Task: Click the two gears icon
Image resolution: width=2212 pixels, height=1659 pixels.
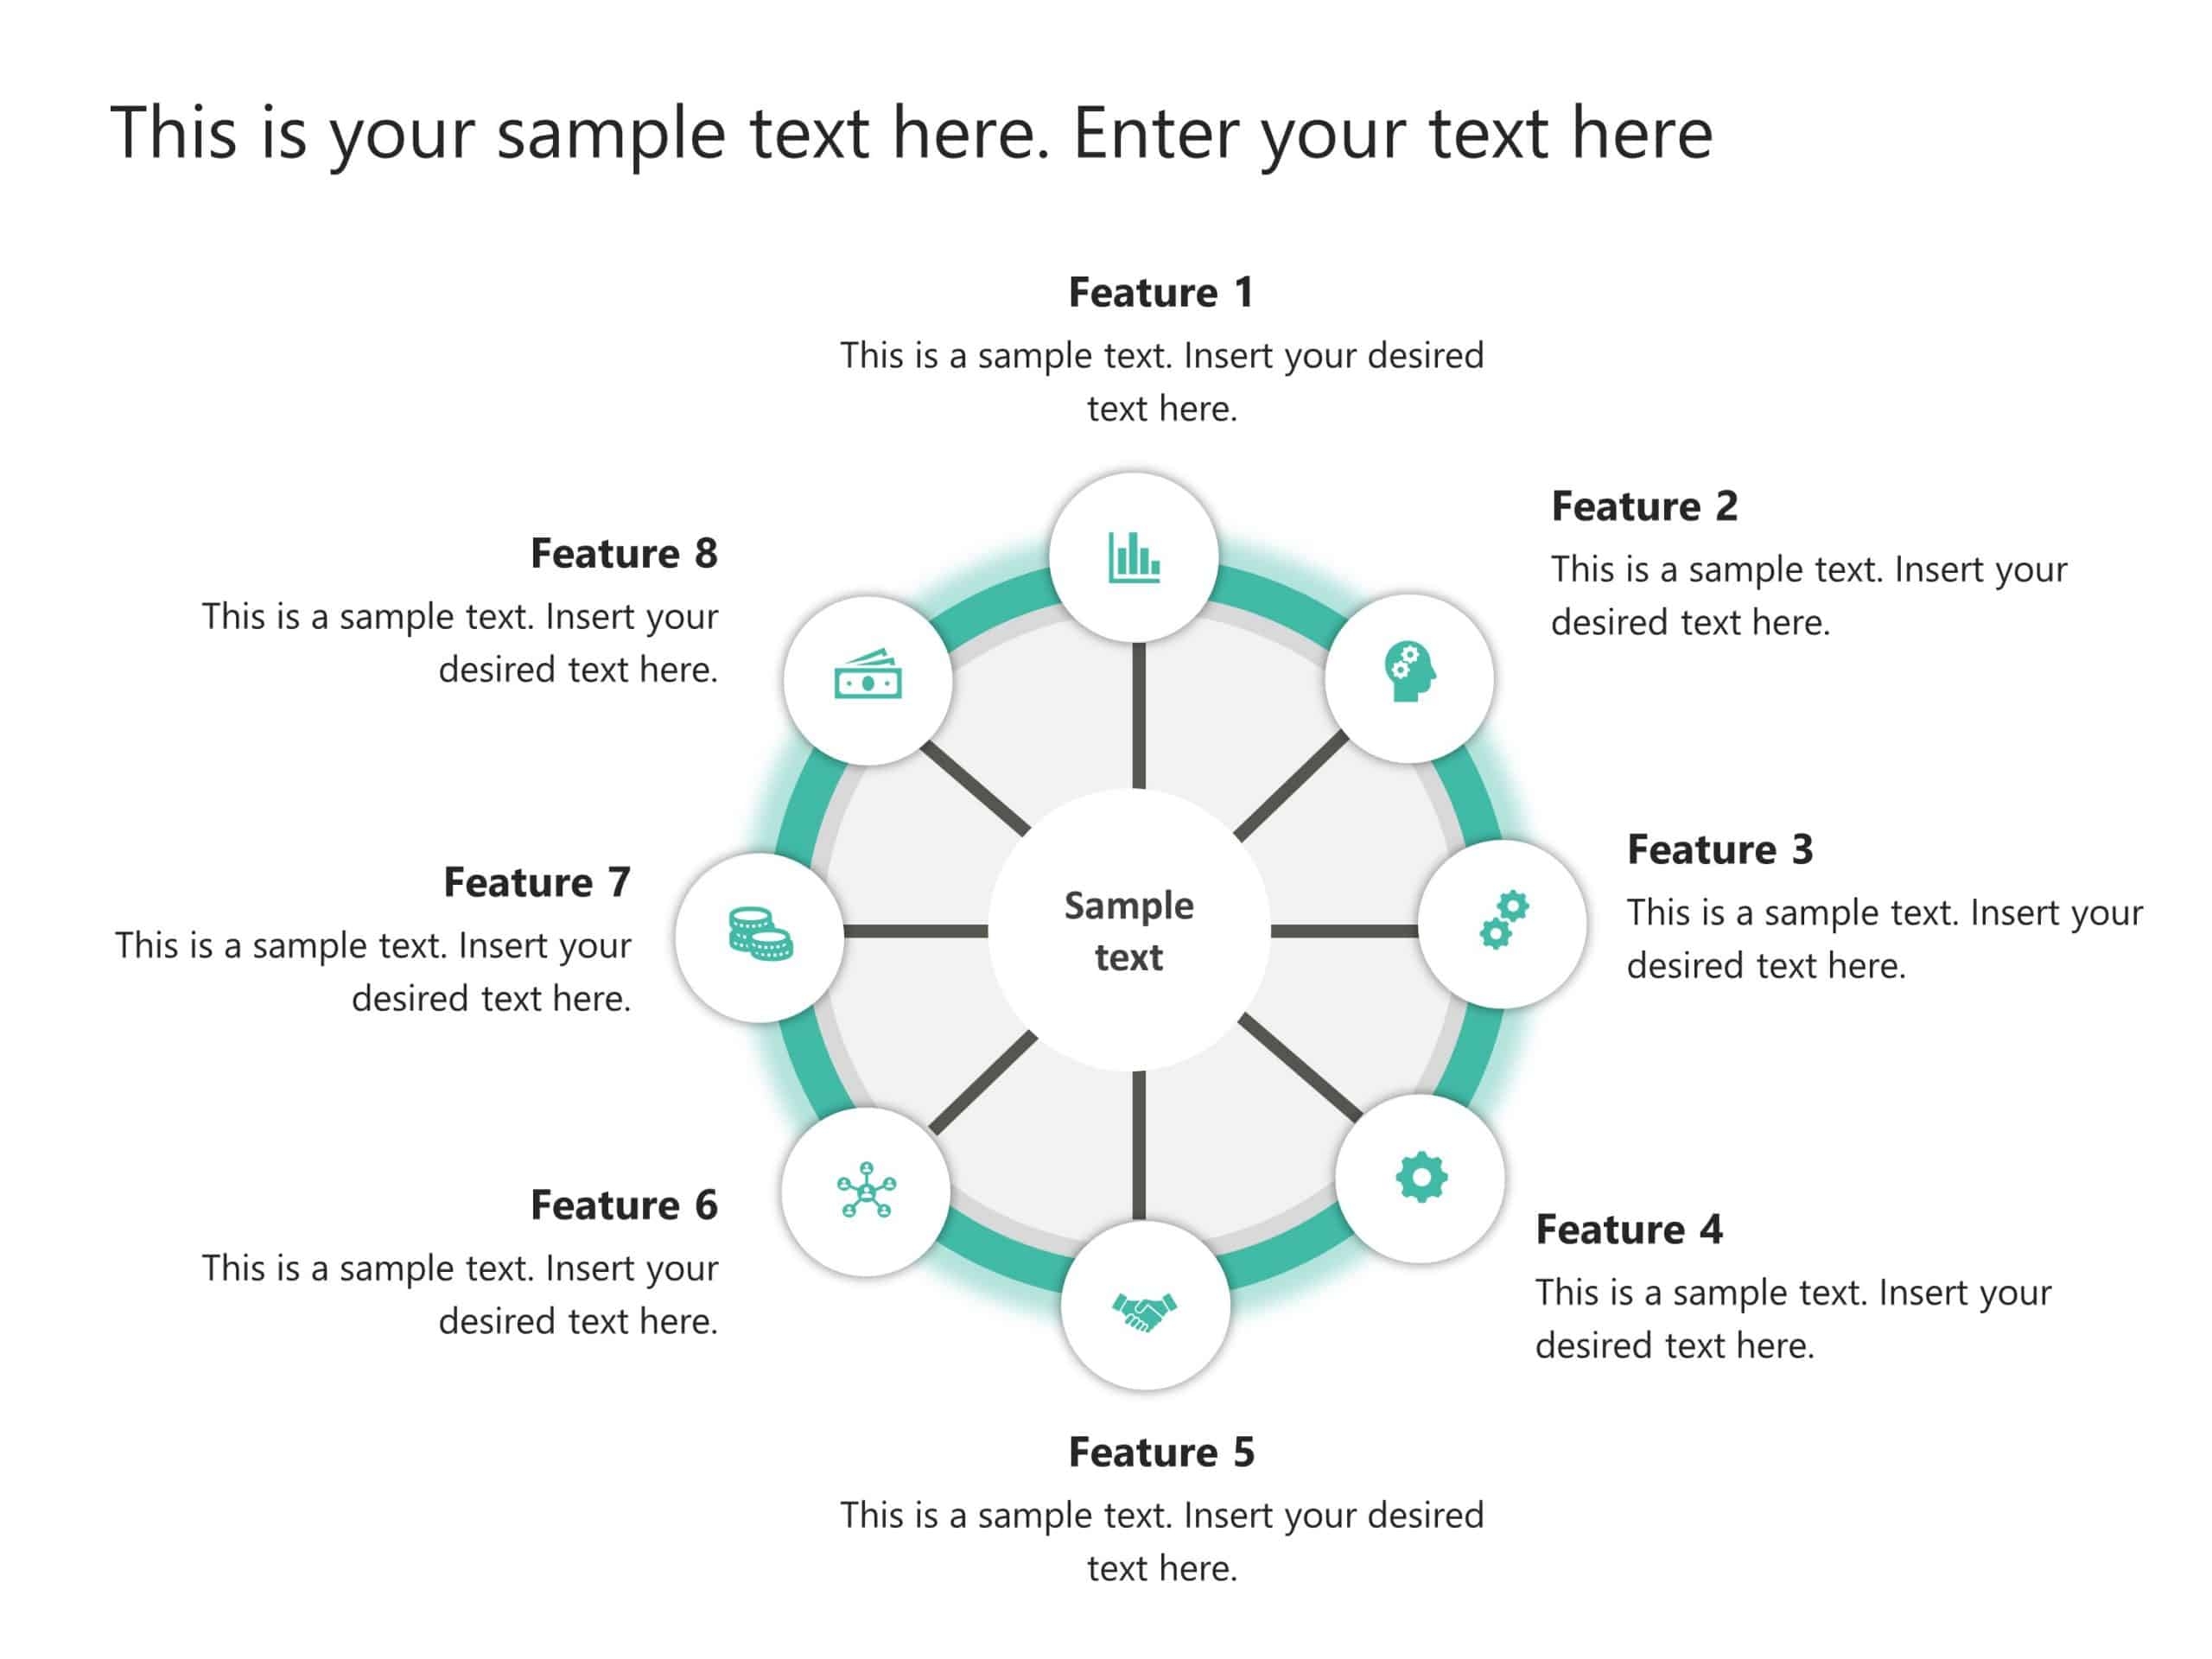Action: click(1503, 919)
